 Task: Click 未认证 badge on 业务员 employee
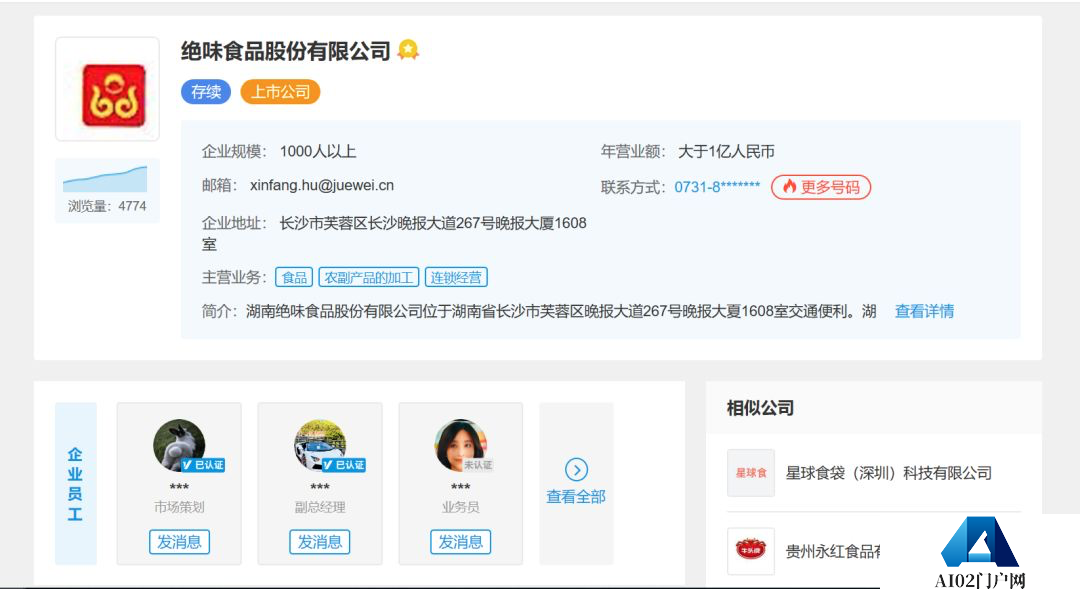point(478,465)
